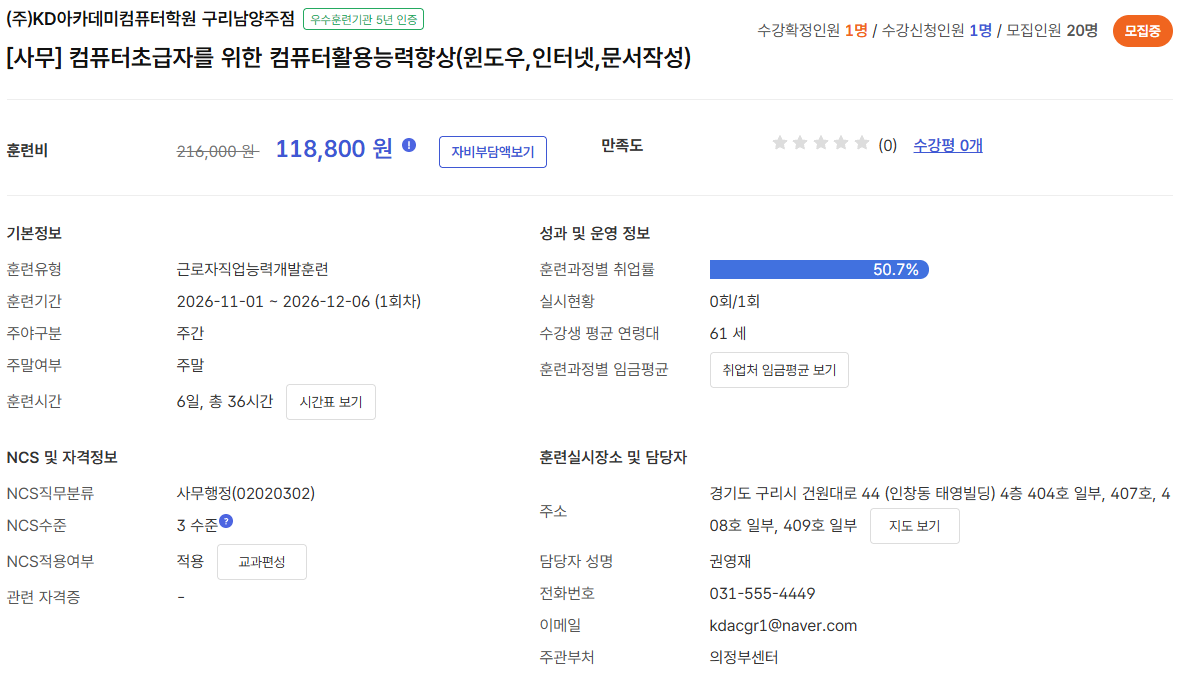Click the 기본정보 section heading

click(x=34, y=233)
